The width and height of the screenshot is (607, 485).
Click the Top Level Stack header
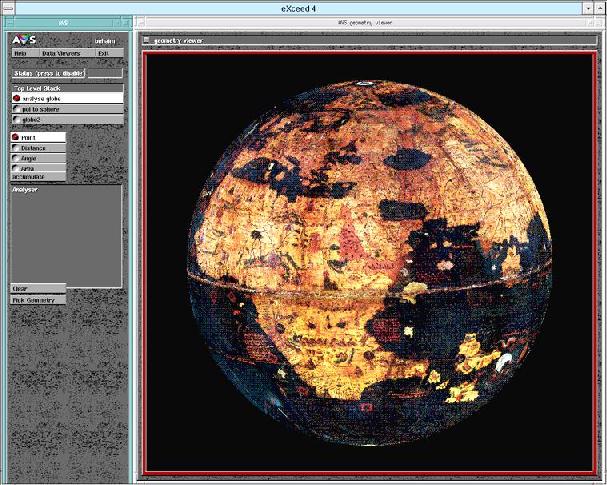point(68,88)
